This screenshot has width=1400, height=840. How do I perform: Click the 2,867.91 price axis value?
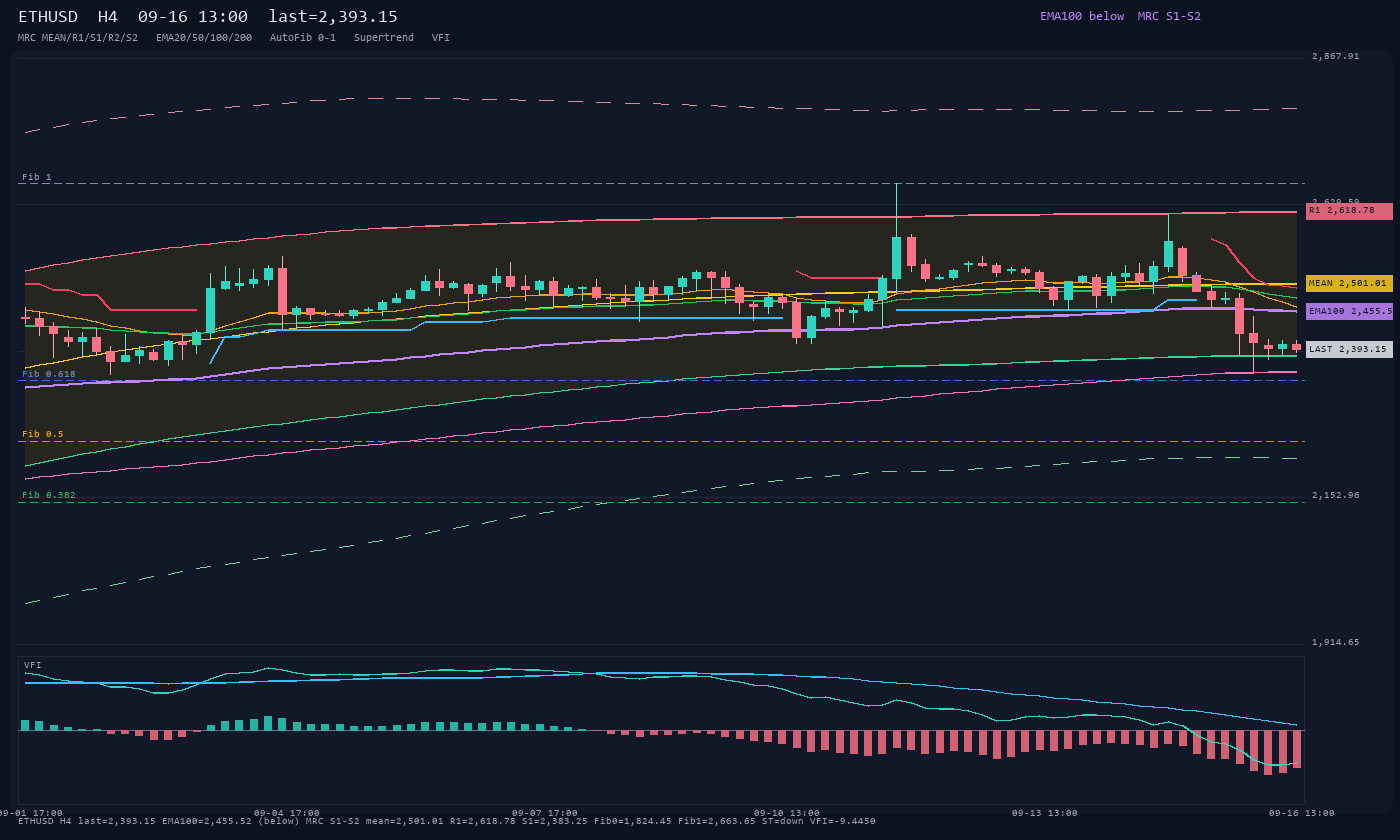coord(1336,56)
